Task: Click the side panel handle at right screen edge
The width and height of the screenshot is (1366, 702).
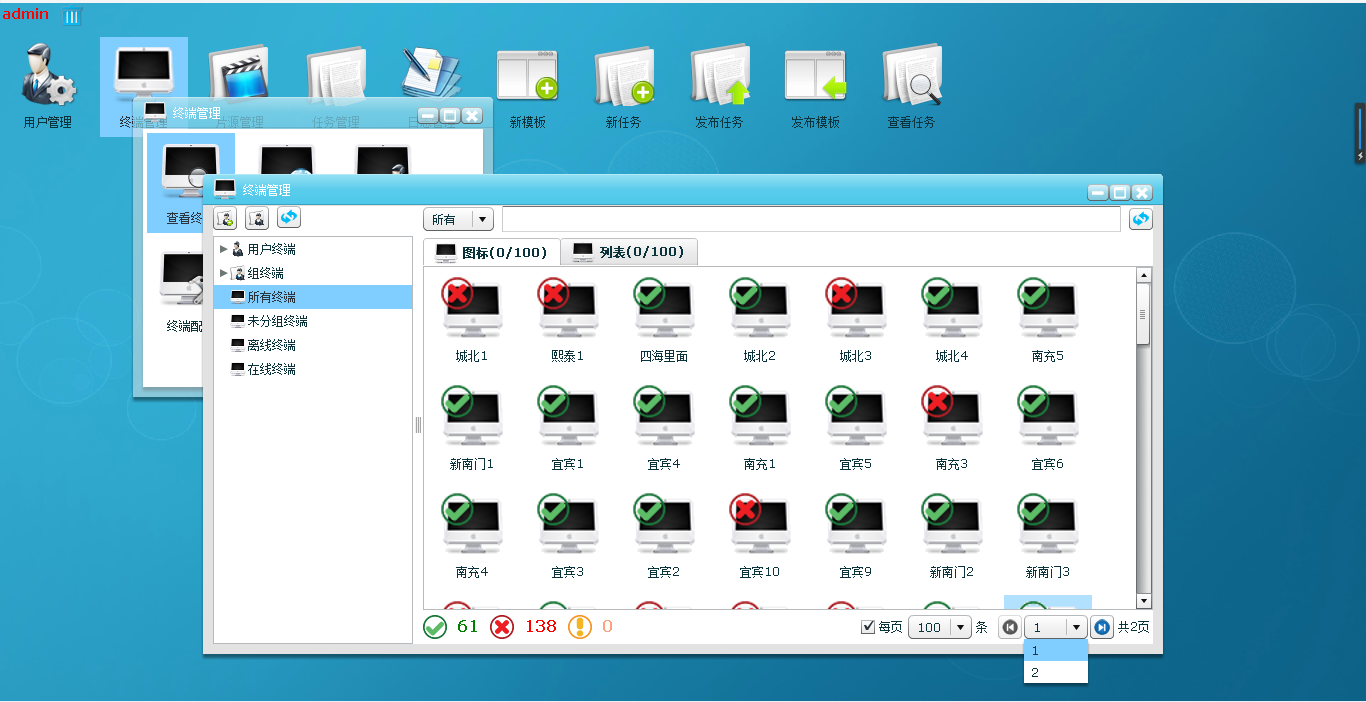Action: tap(1360, 132)
